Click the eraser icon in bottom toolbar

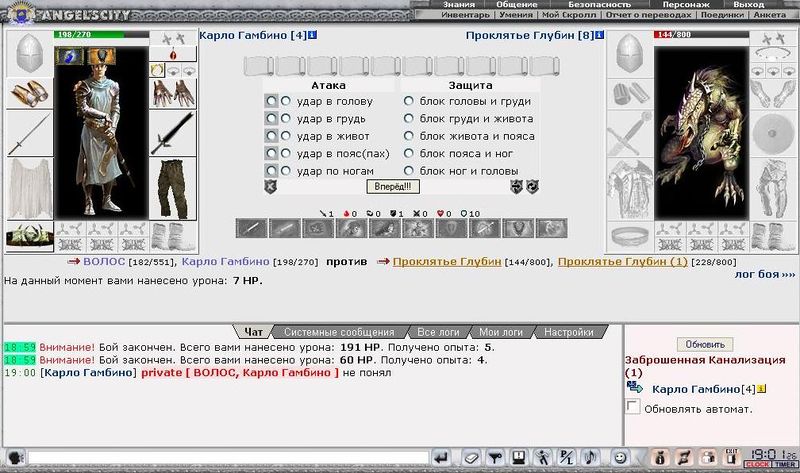coord(471,458)
